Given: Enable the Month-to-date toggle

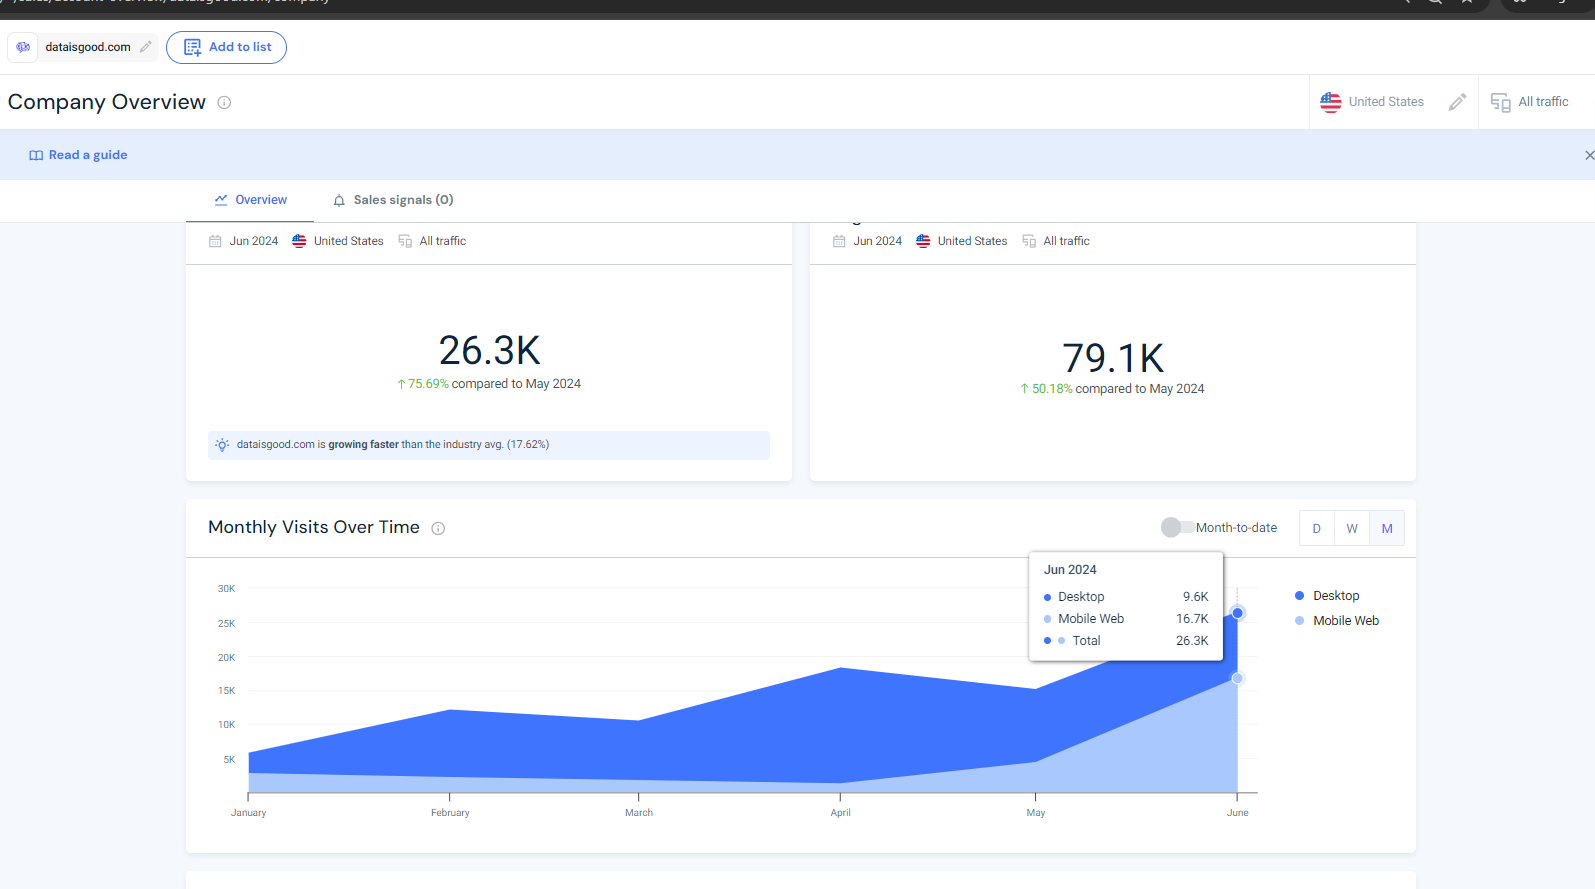Looking at the screenshot, I should point(1176,528).
